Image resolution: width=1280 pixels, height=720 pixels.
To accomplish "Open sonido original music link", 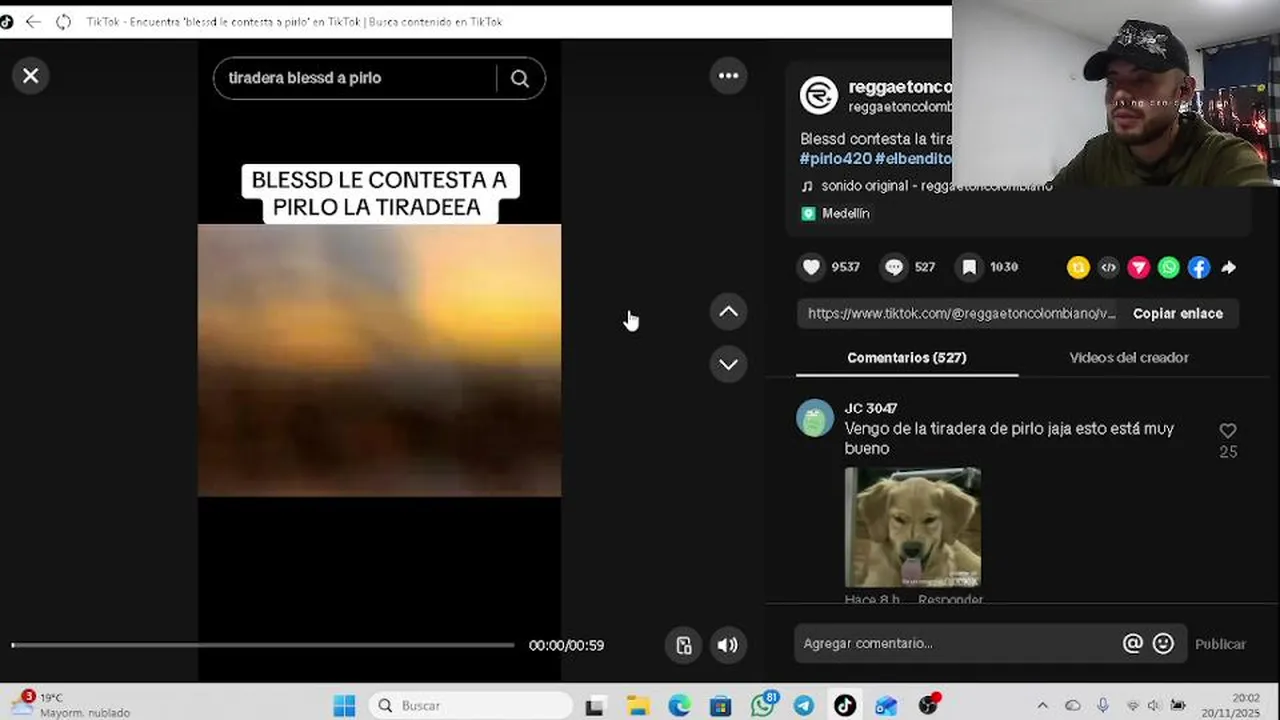I will click(936, 186).
